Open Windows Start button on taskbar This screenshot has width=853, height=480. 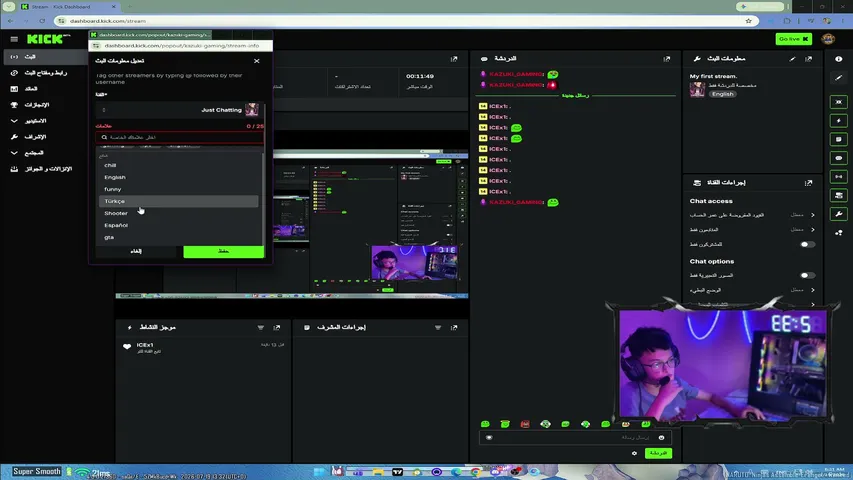tap(319, 472)
